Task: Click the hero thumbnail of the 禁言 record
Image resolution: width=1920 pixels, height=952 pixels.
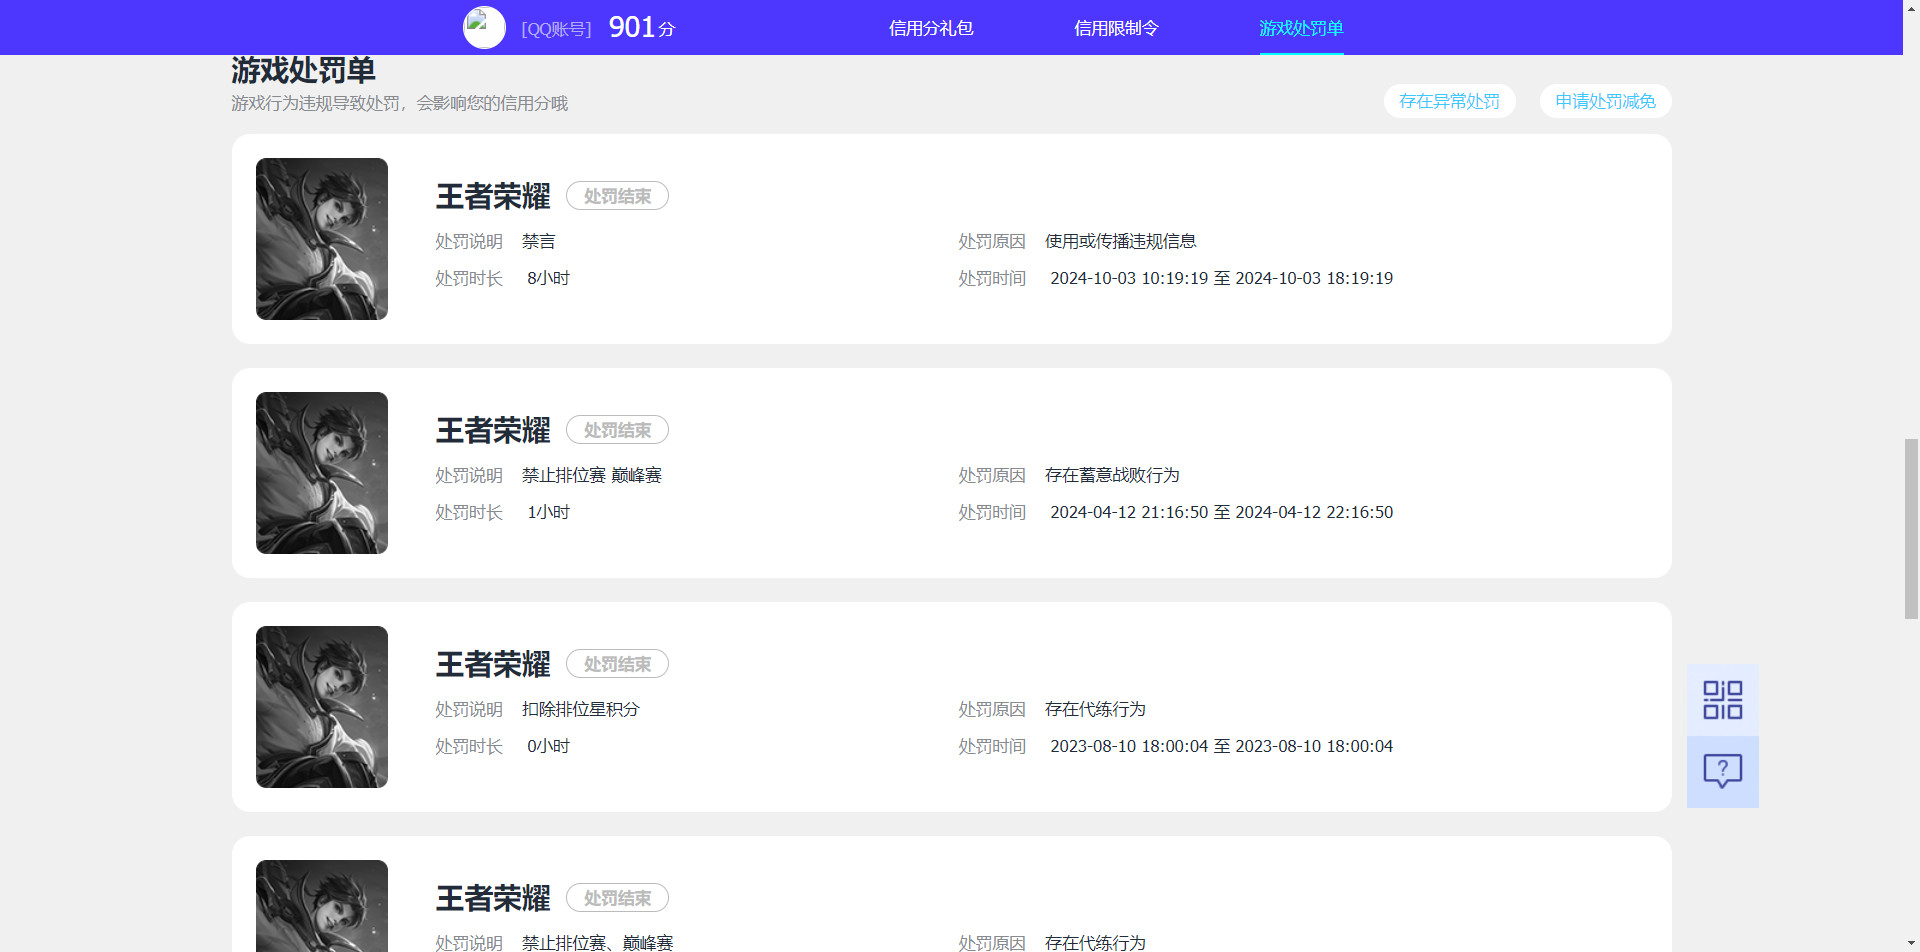Action: pos(322,239)
